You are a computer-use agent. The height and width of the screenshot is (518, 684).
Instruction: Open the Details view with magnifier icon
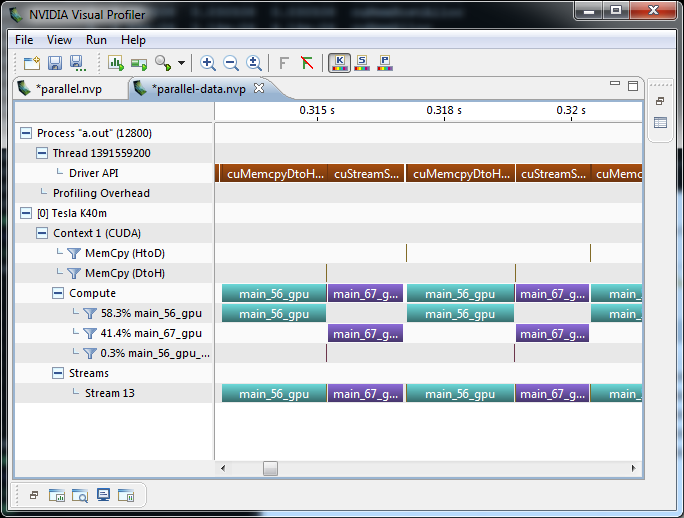[80, 495]
